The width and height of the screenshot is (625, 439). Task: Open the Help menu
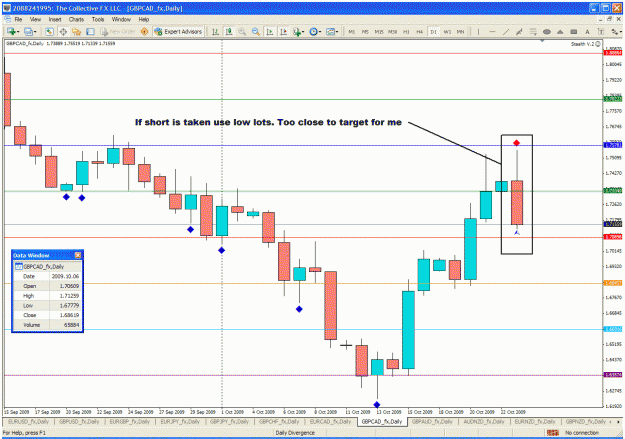(x=144, y=19)
